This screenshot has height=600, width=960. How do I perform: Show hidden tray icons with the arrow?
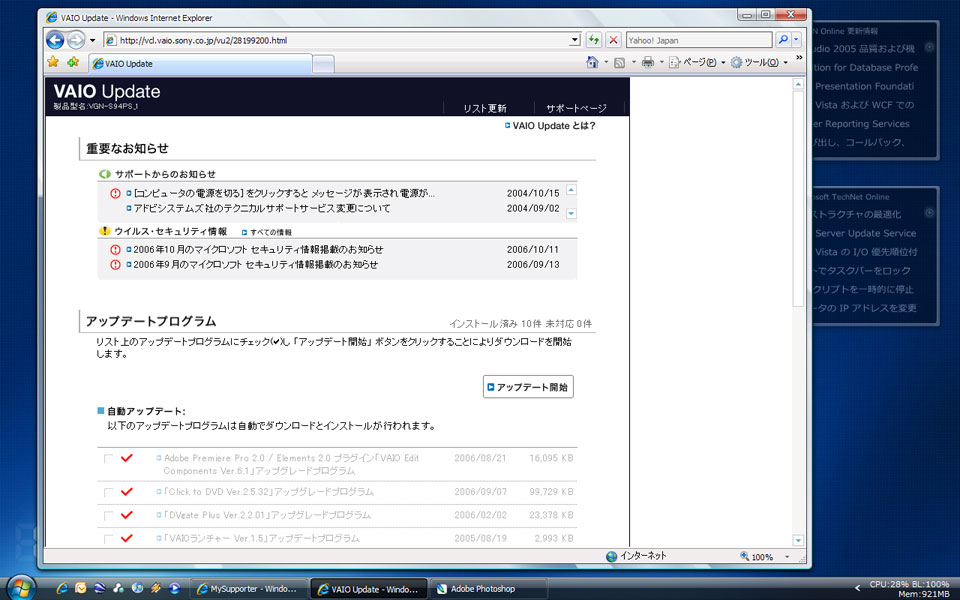pos(857,588)
